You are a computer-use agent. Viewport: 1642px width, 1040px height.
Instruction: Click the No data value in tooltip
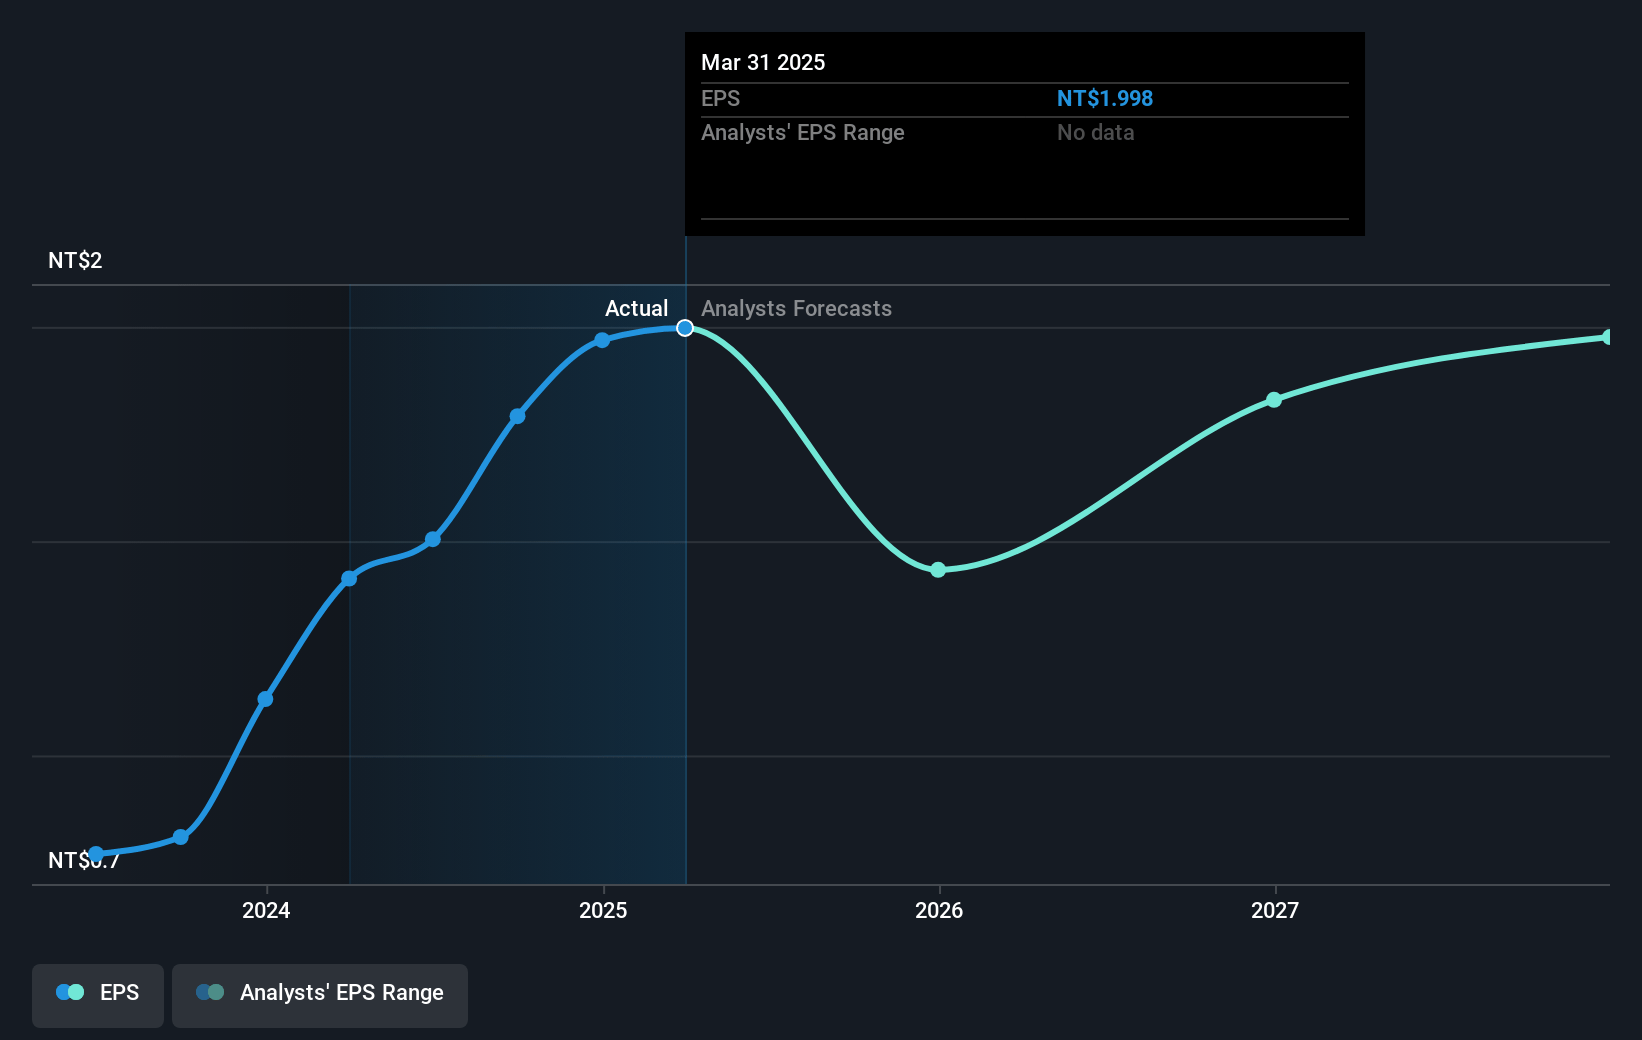(x=1095, y=132)
